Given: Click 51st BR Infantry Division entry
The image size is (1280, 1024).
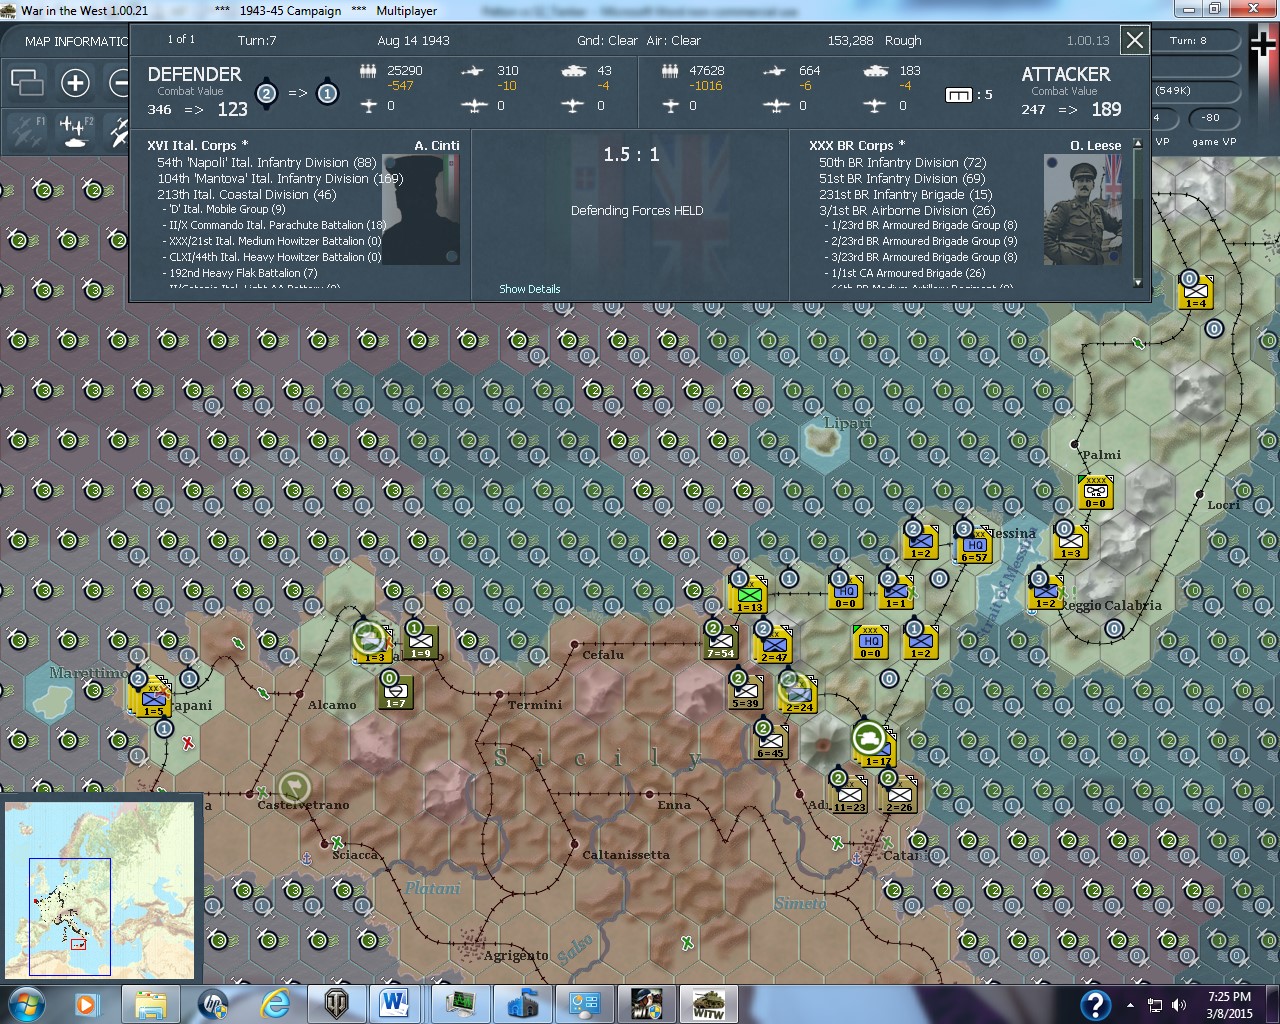Looking at the screenshot, I should coord(902,178).
